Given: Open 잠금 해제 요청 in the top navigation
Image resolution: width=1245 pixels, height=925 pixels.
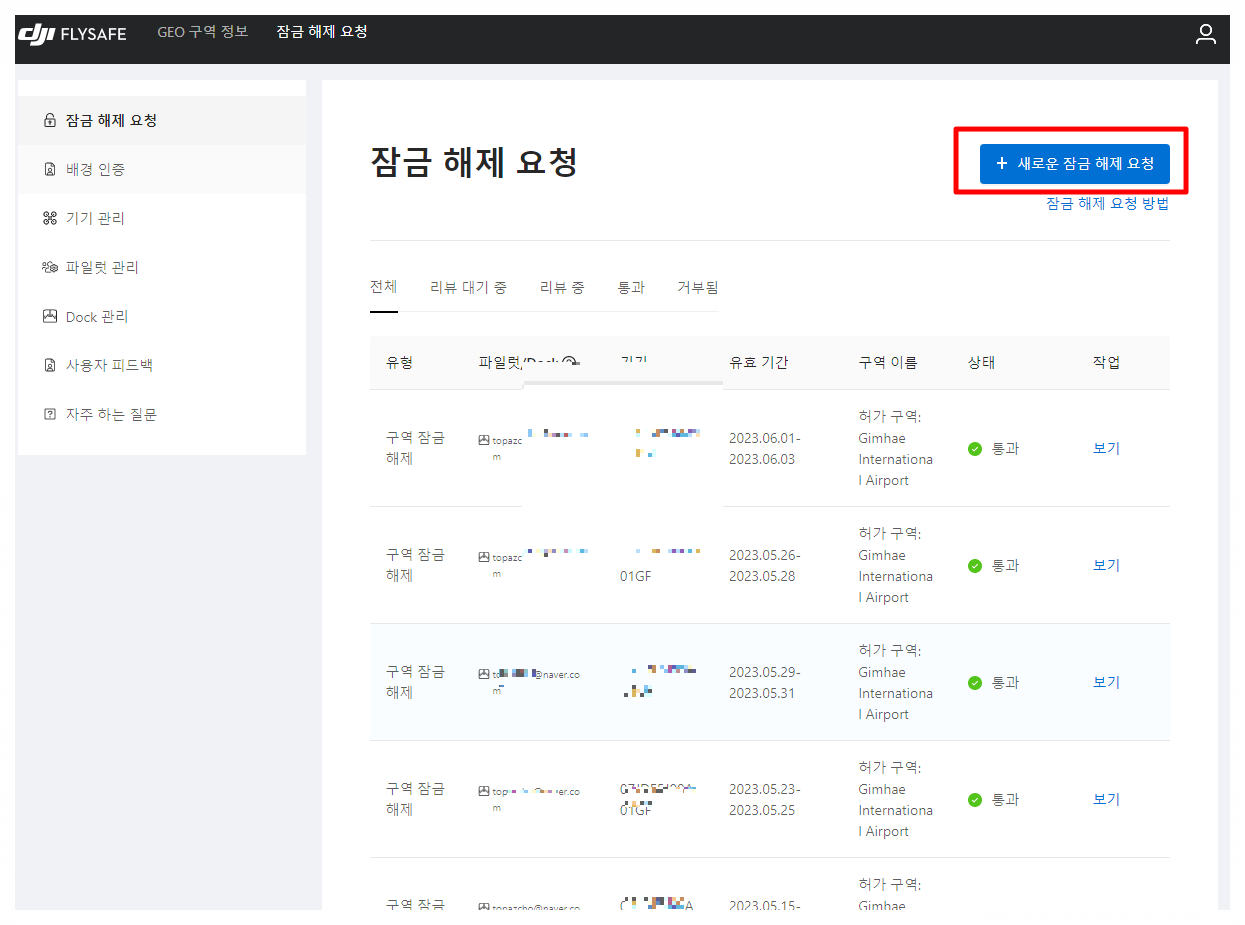Looking at the screenshot, I should click(322, 32).
